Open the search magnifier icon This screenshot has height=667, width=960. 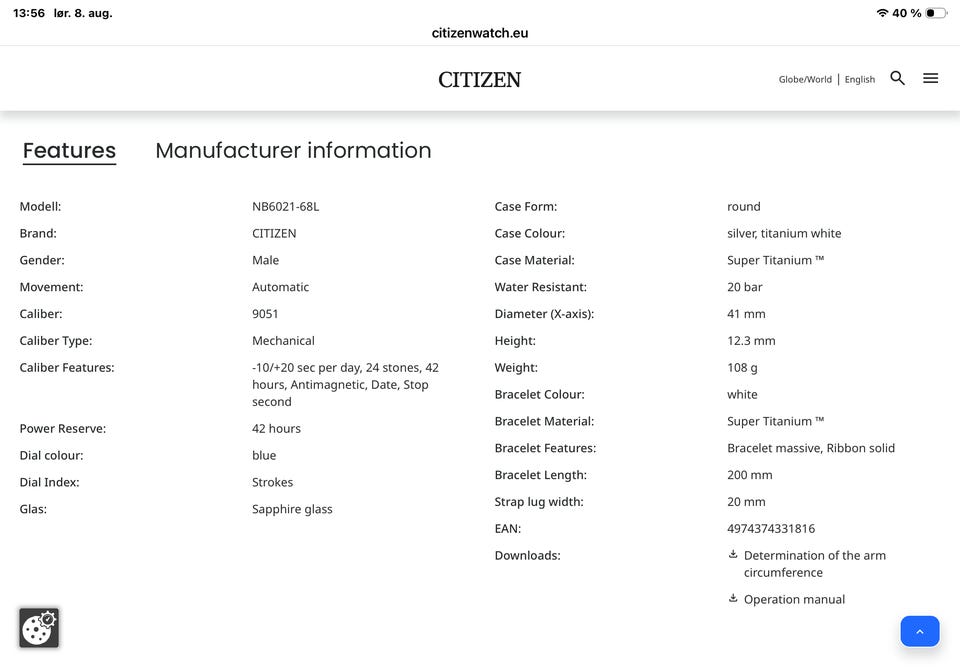(898, 78)
